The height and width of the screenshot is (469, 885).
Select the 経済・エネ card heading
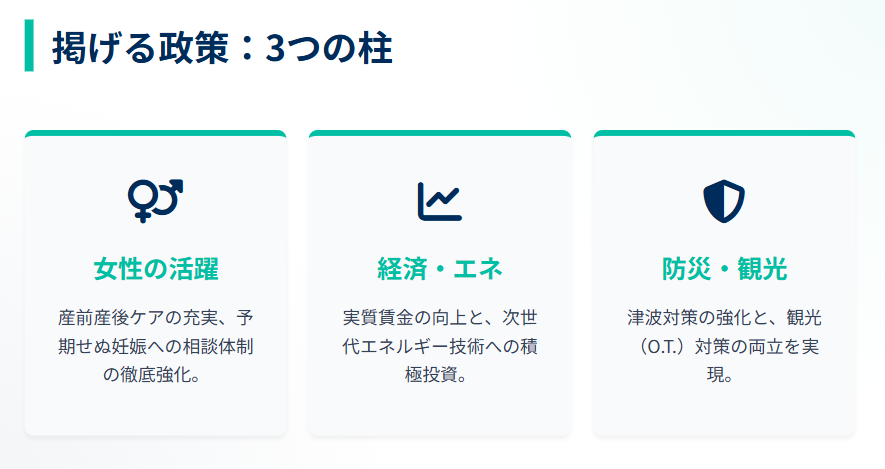click(439, 269)
